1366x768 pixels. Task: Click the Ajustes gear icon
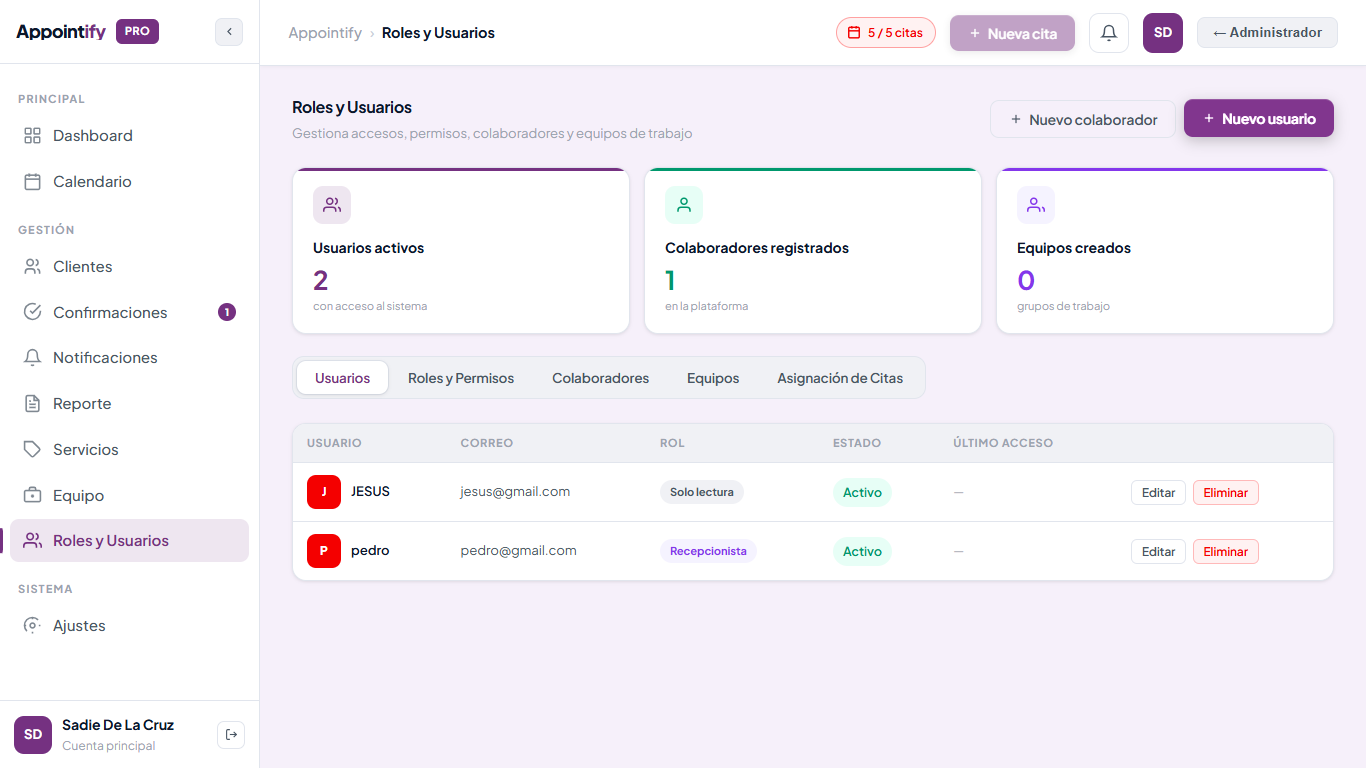[33, 625]
